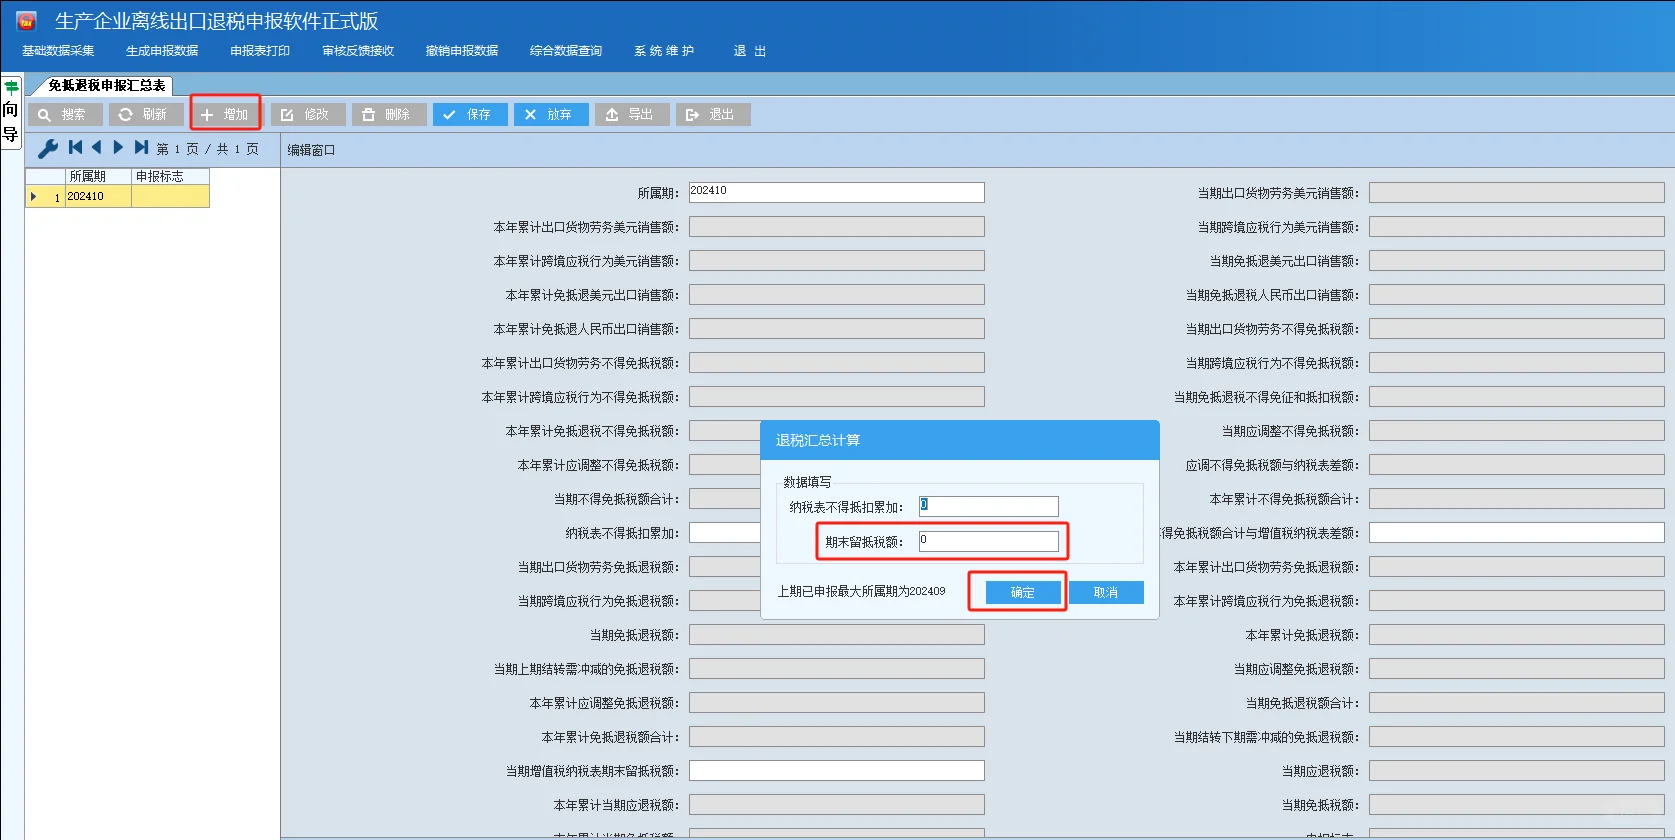The width and height of the screenshot is (1675, 840).
Task: Click the 刷新 refresh toolbar button
Action: [146, 115]
